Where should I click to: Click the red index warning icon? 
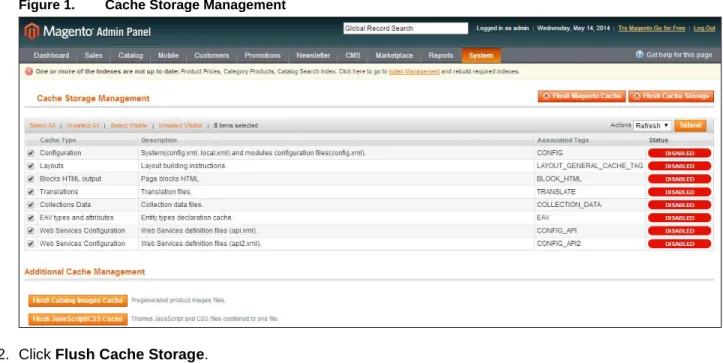29,72
